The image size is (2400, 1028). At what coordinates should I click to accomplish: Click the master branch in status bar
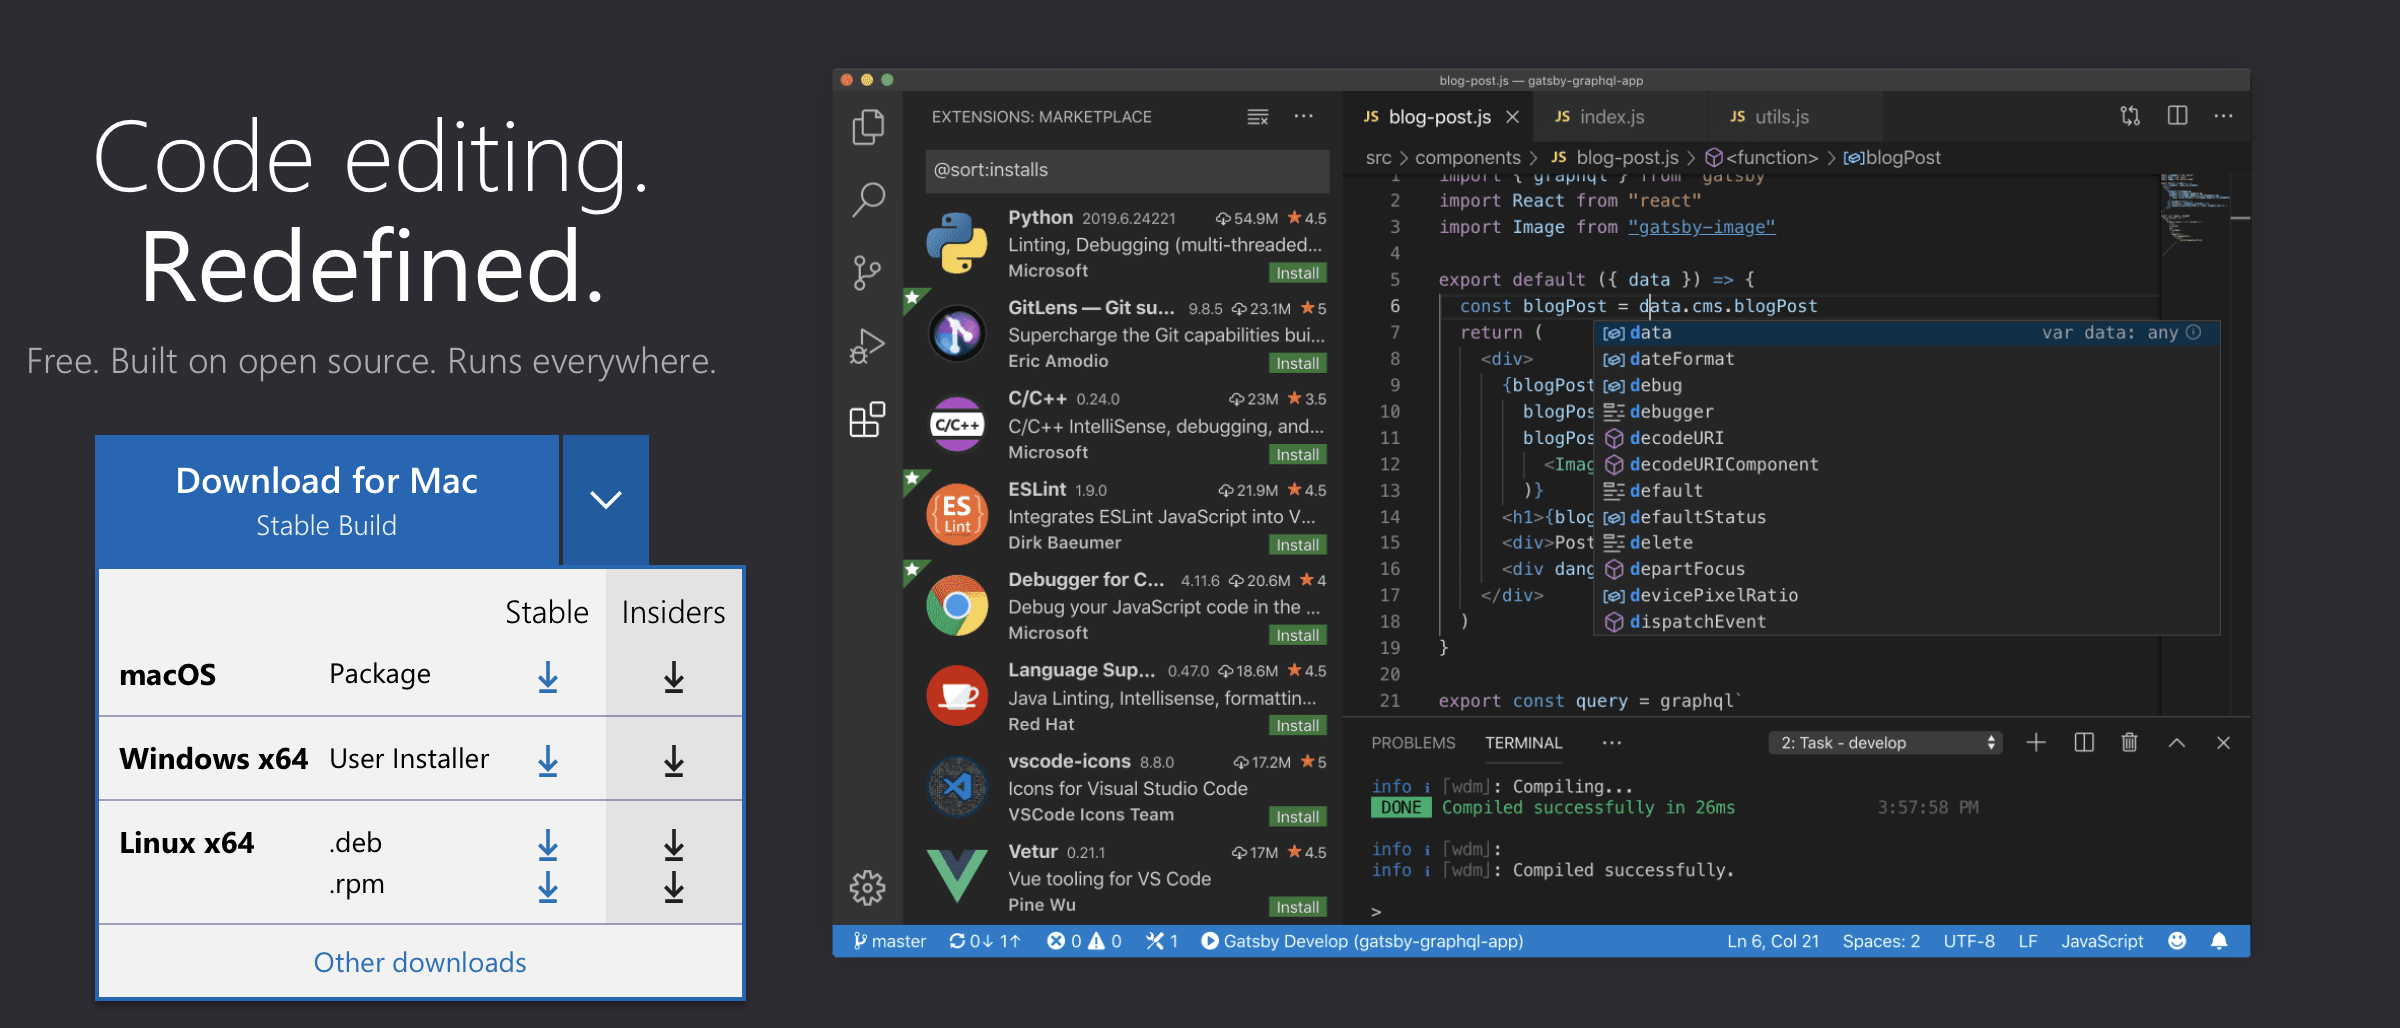(x=889, y=941)
